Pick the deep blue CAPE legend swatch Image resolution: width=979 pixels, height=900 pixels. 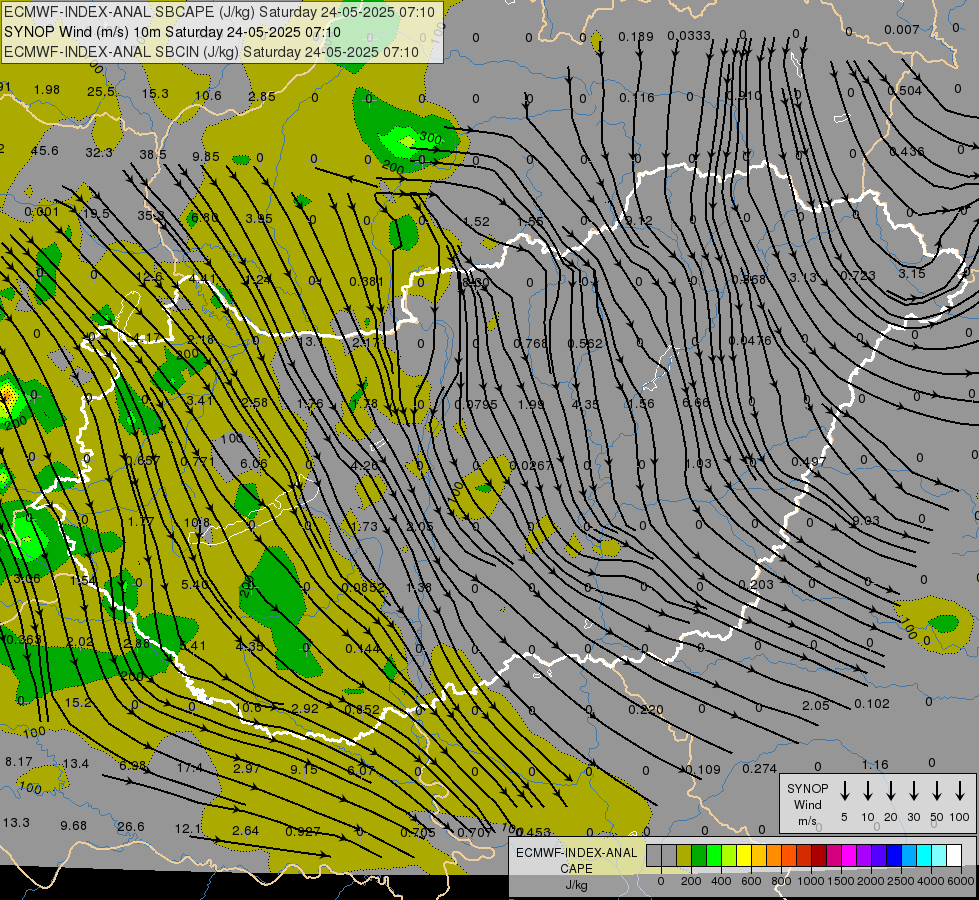coord(893,855)
